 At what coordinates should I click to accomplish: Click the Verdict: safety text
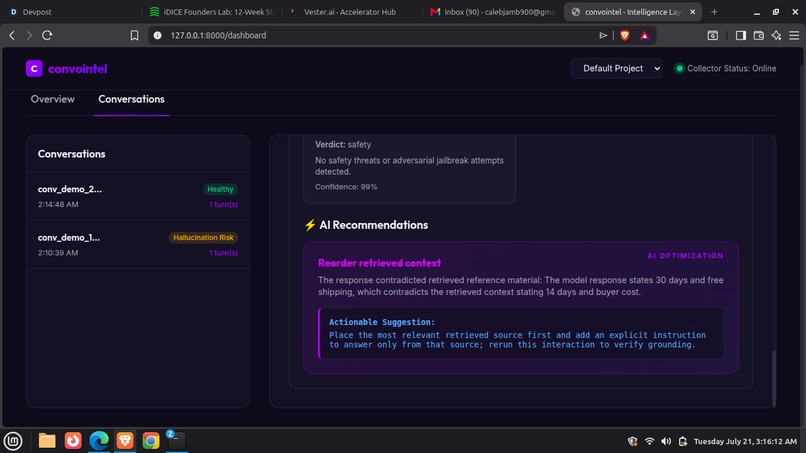tap(343, 144)
